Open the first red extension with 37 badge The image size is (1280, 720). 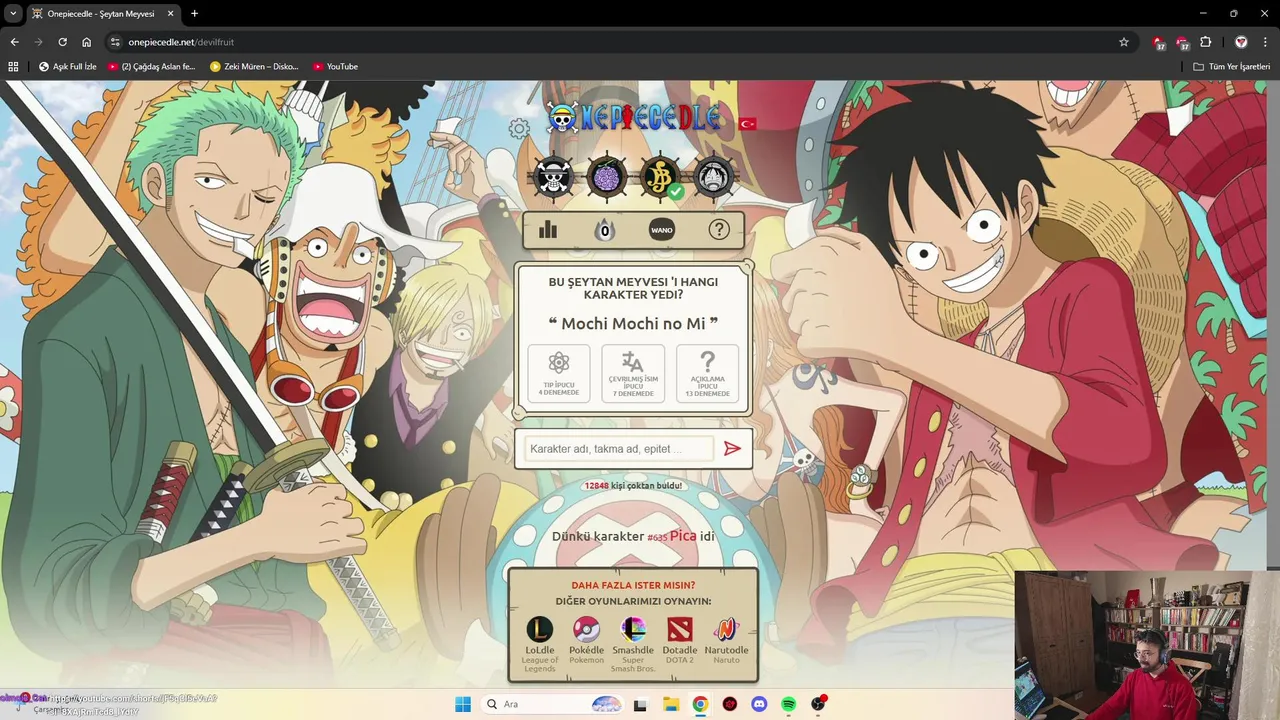point(1158,42)
